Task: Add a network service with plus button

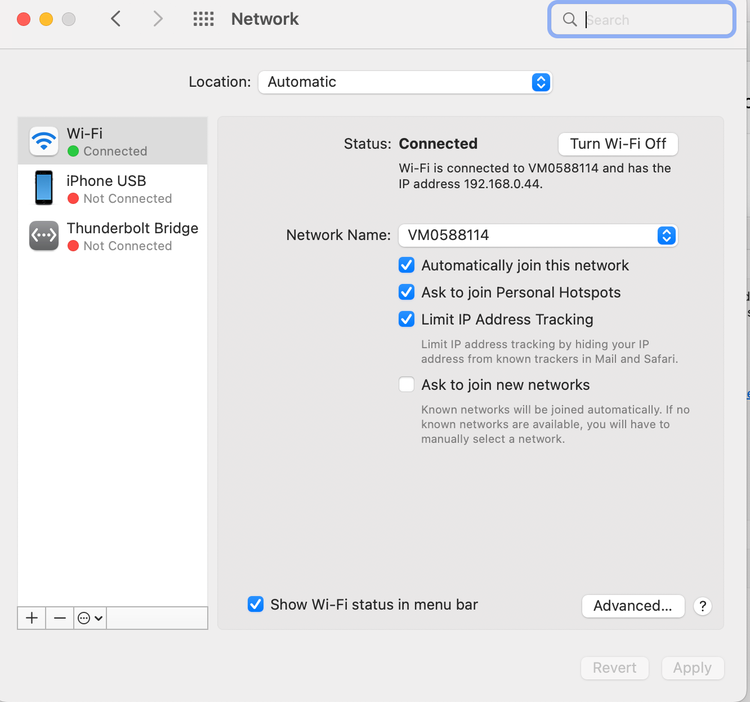Action: (32, 618)
